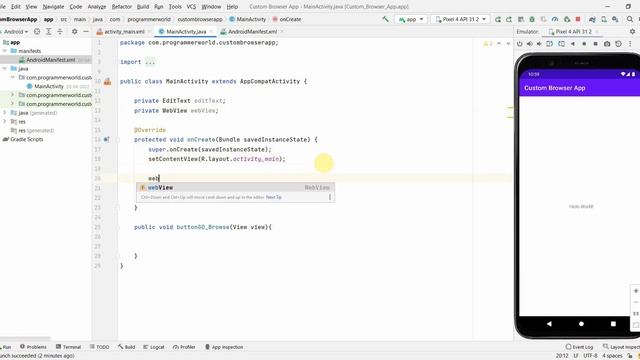Screen dimensions: 640x360
Task: Click the Search Everywhere magnifier icon
Action: [x=630, y=19]
